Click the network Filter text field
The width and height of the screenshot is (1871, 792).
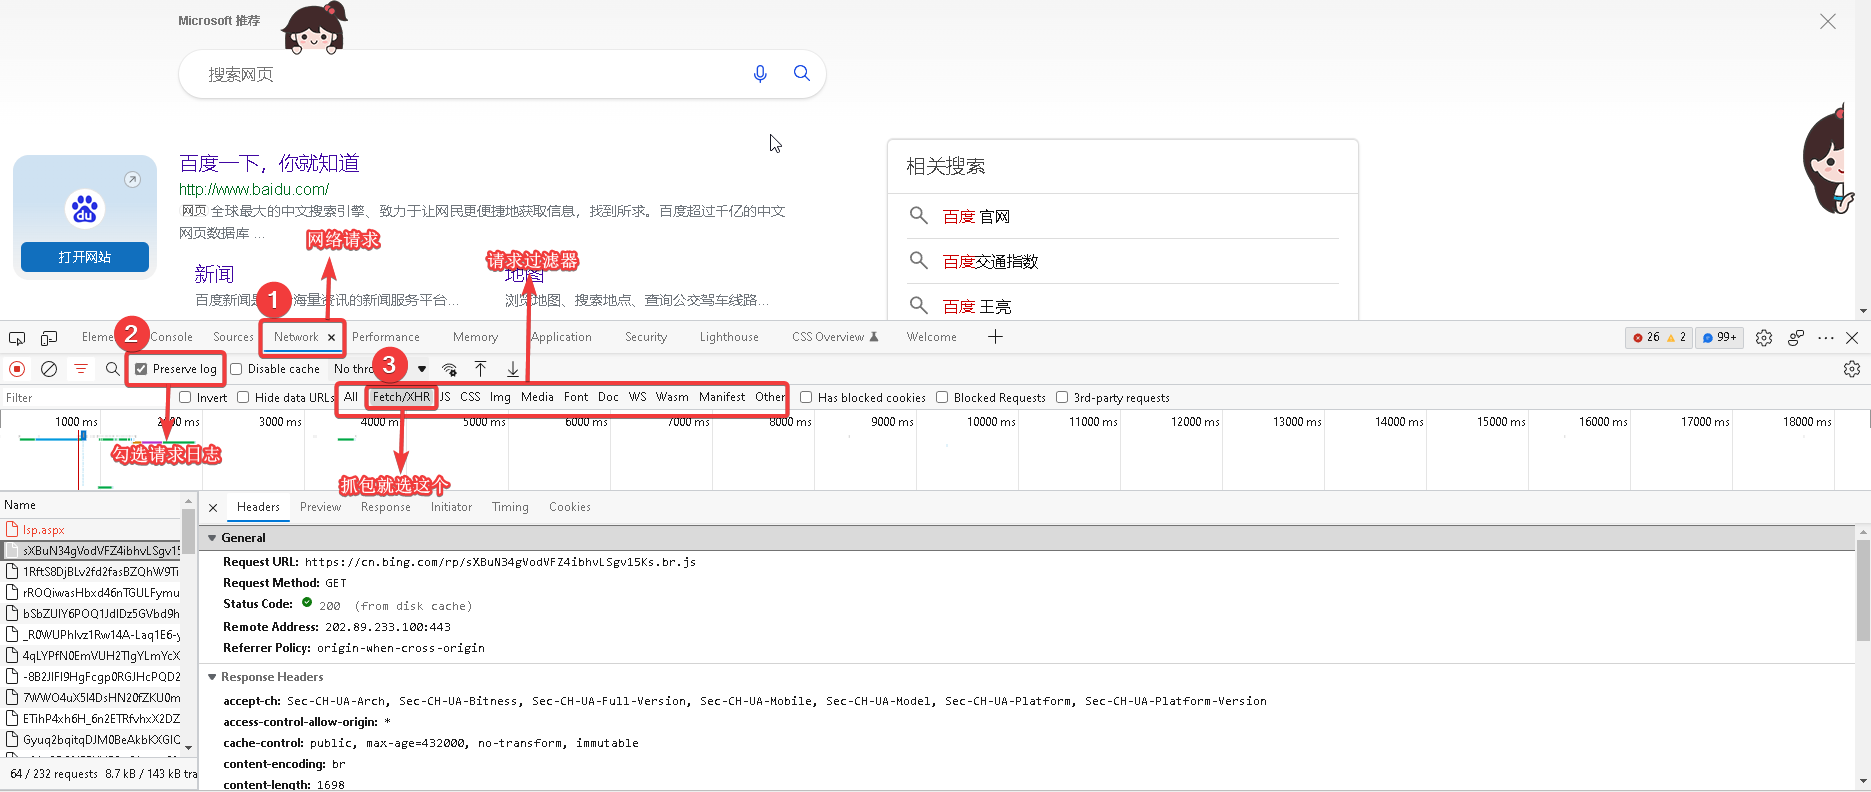tap(85, 397)
